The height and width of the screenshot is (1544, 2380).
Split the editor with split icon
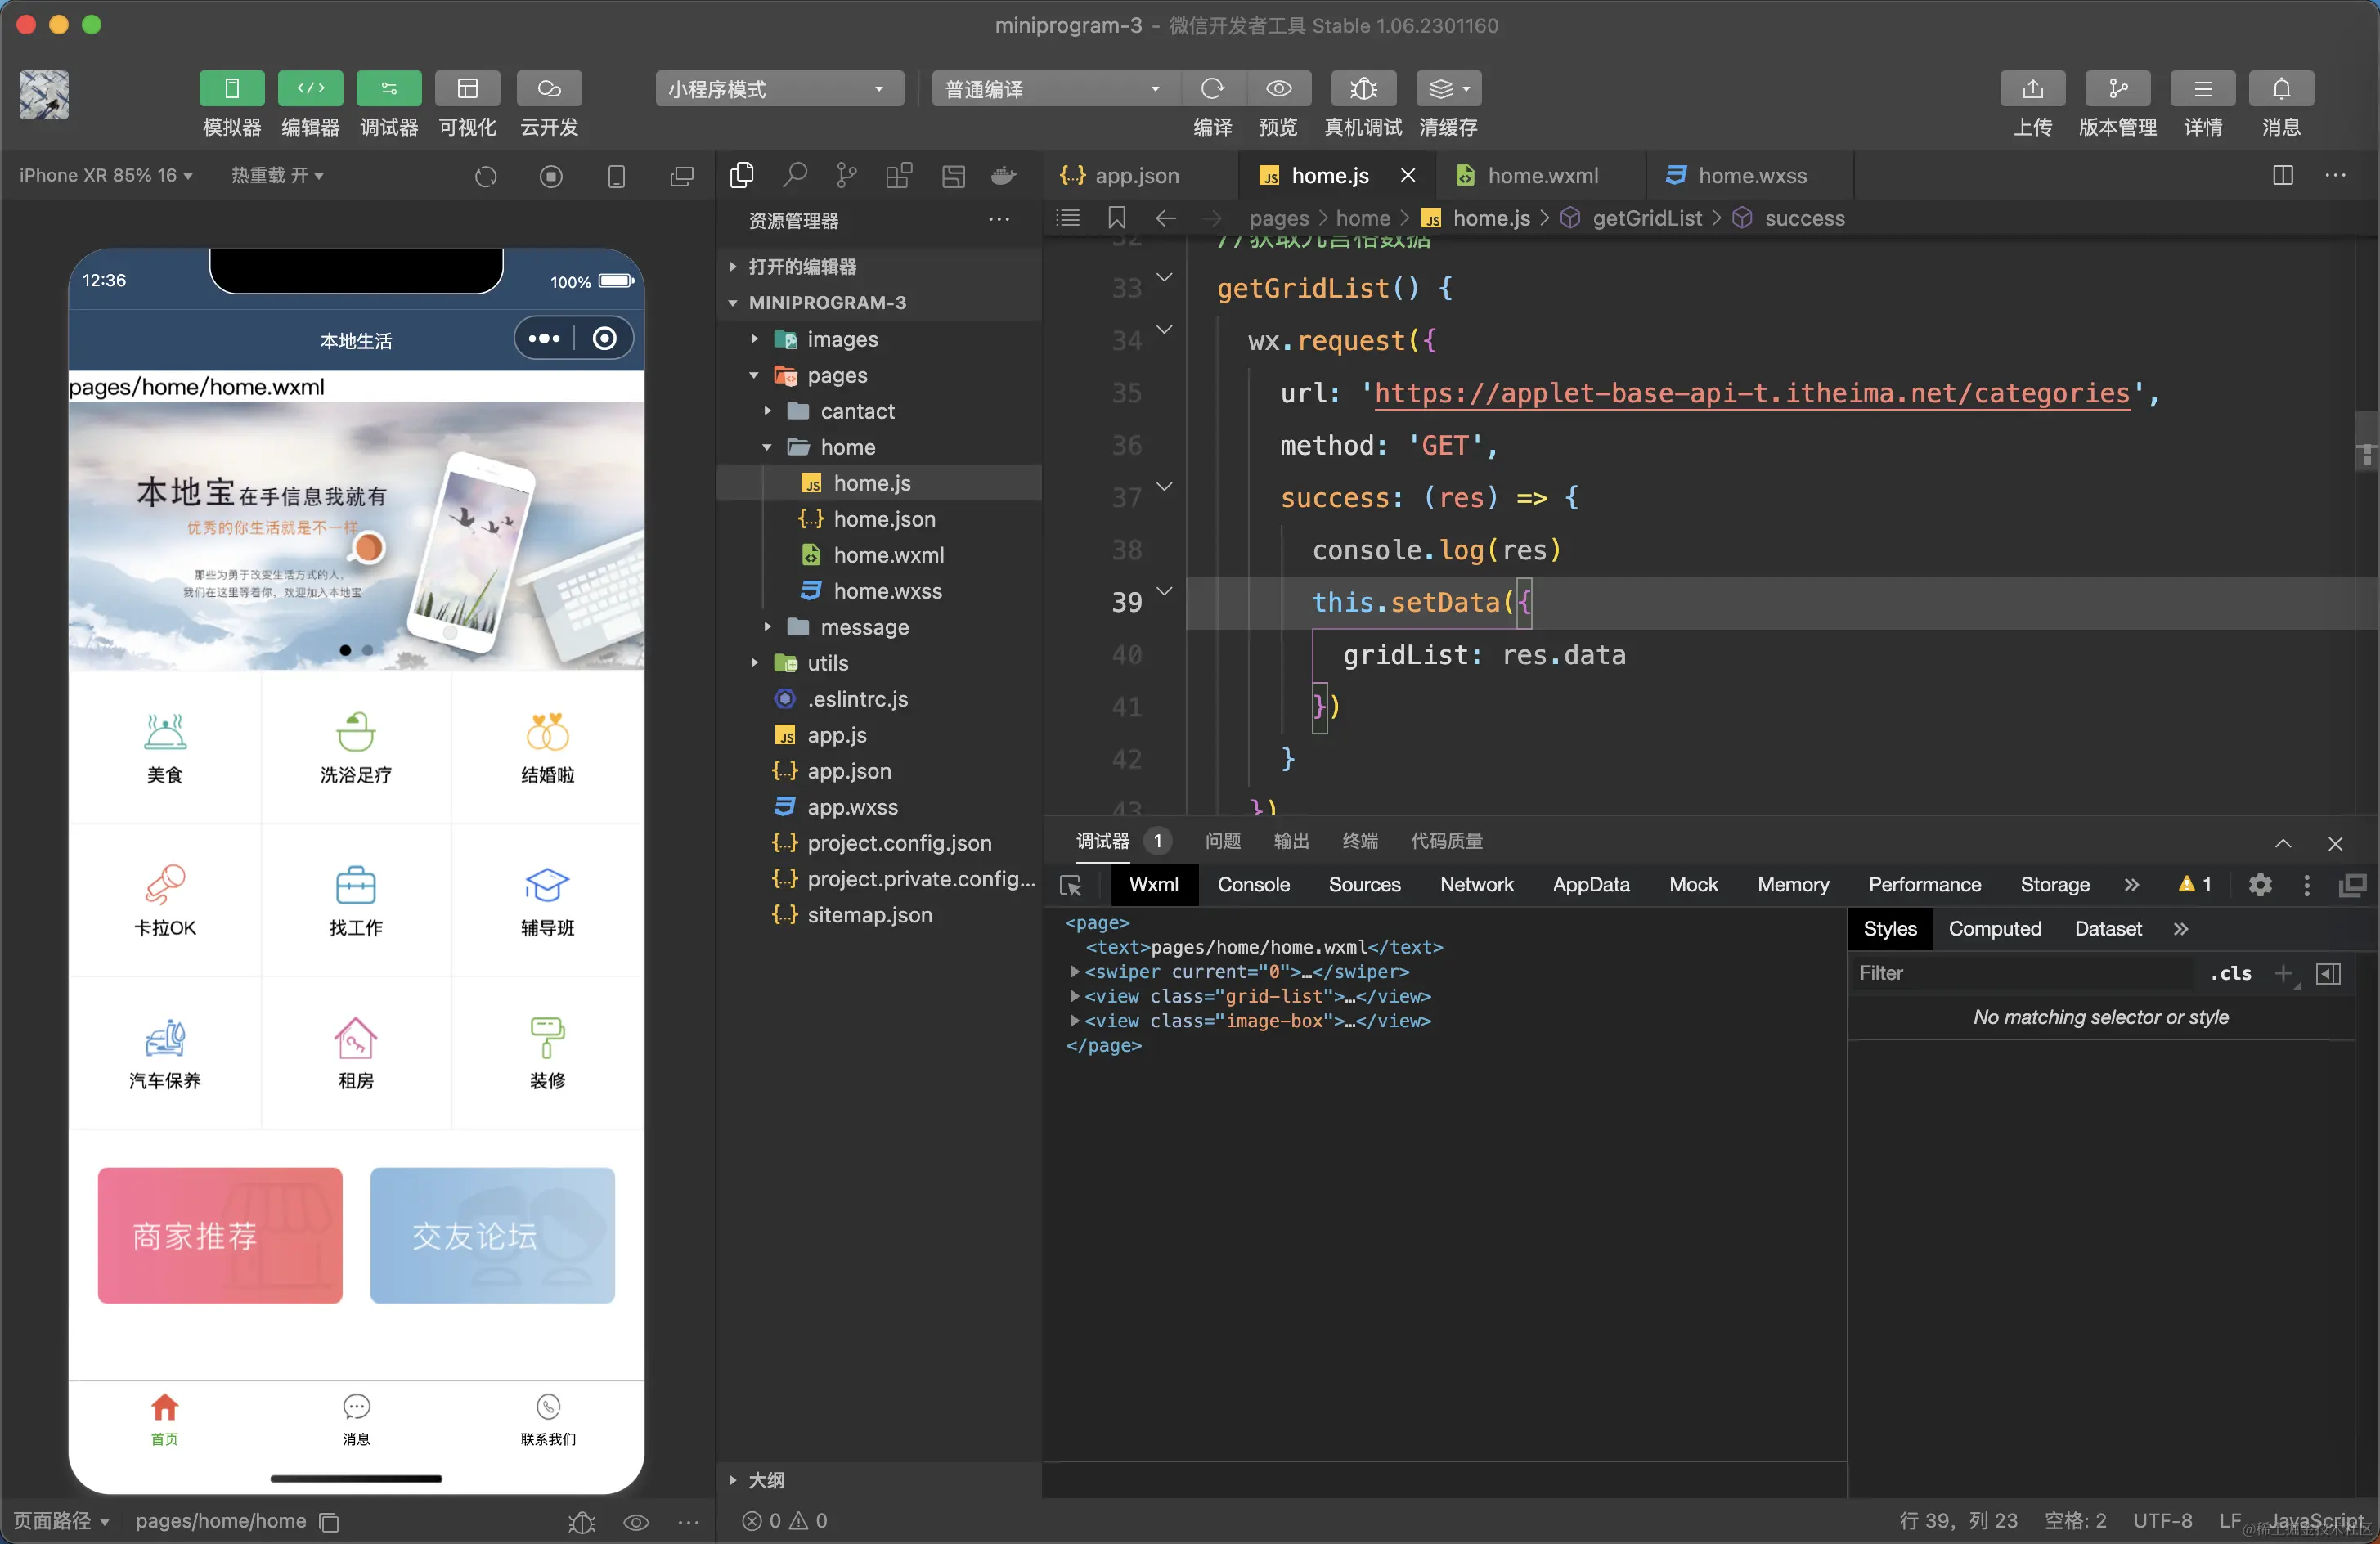pos(2282,176)
